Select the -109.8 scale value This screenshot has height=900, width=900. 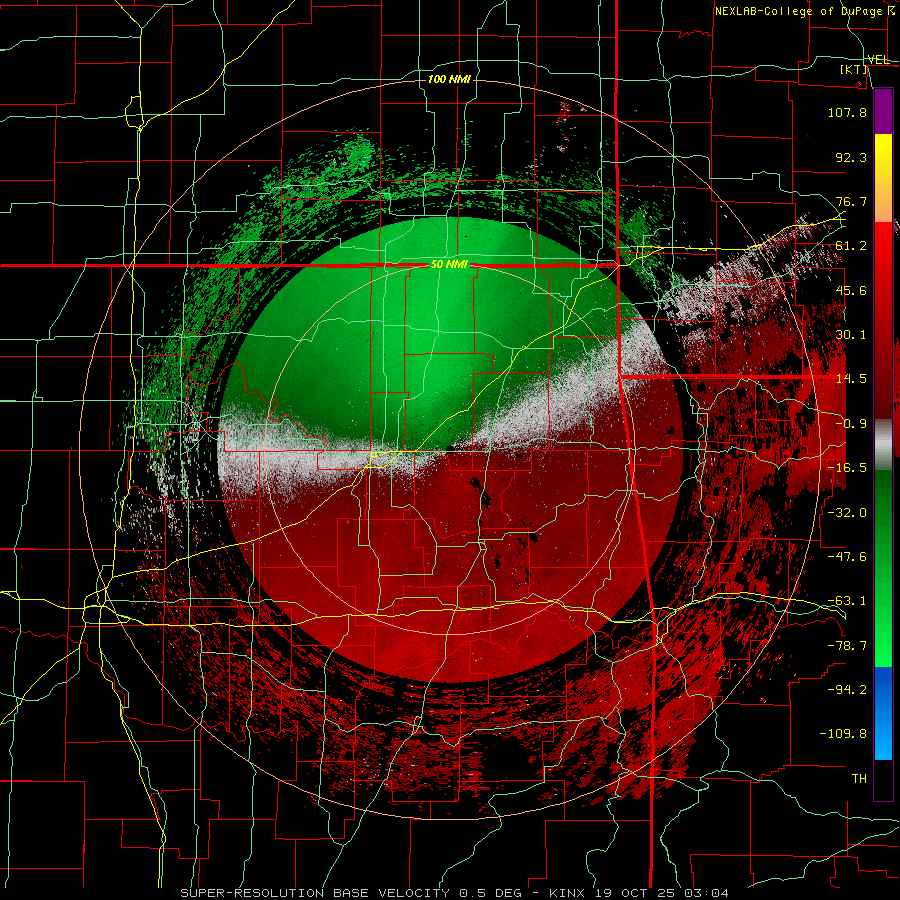843,734
